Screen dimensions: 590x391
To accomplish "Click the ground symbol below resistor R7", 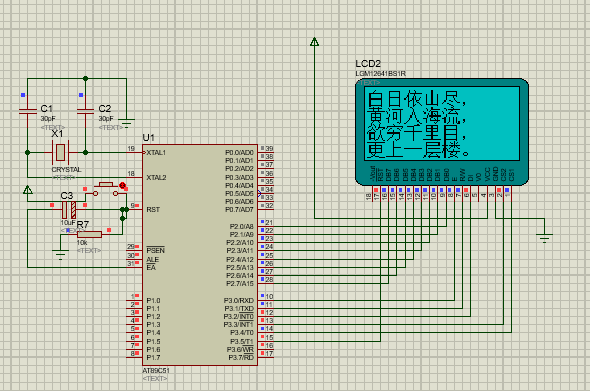I will 61,255.
